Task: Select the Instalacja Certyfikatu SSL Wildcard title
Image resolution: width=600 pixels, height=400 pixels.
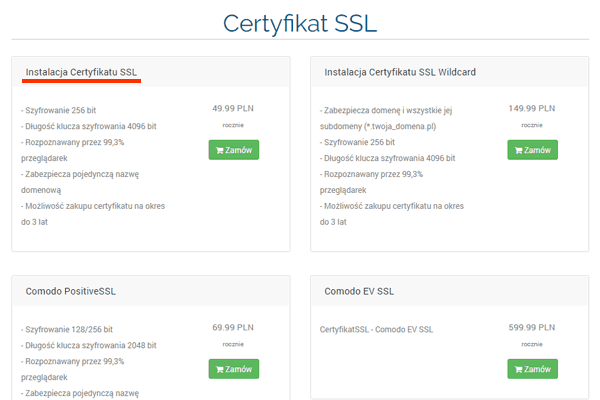Action: click(x=400, y=72)
